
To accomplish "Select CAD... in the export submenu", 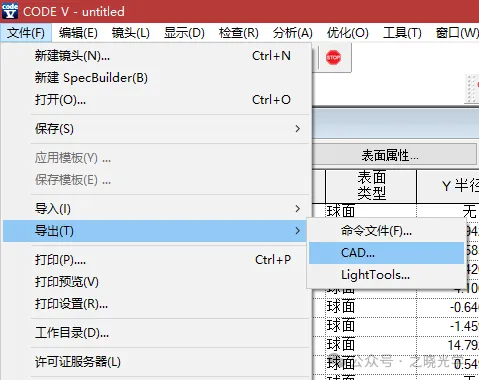I will click(x=386, y=253).
